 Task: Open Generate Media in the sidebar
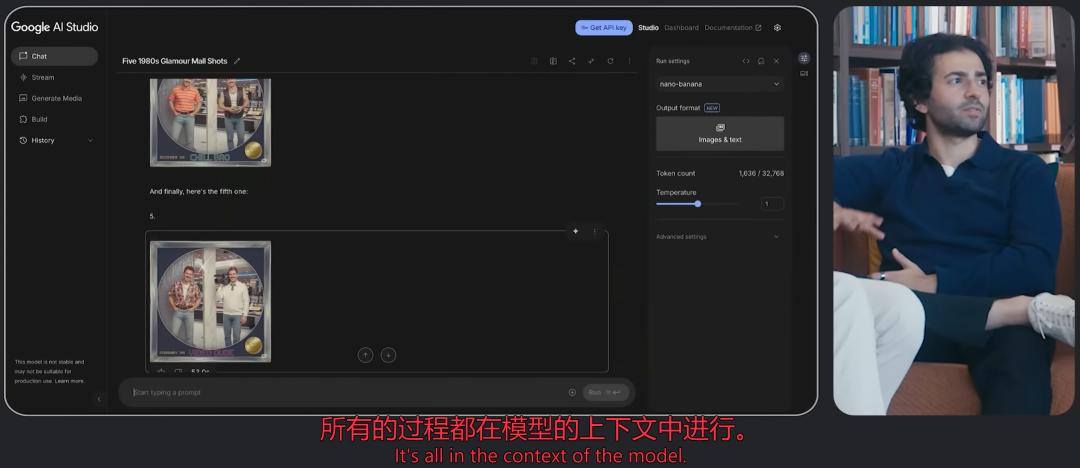pos(54,99)
